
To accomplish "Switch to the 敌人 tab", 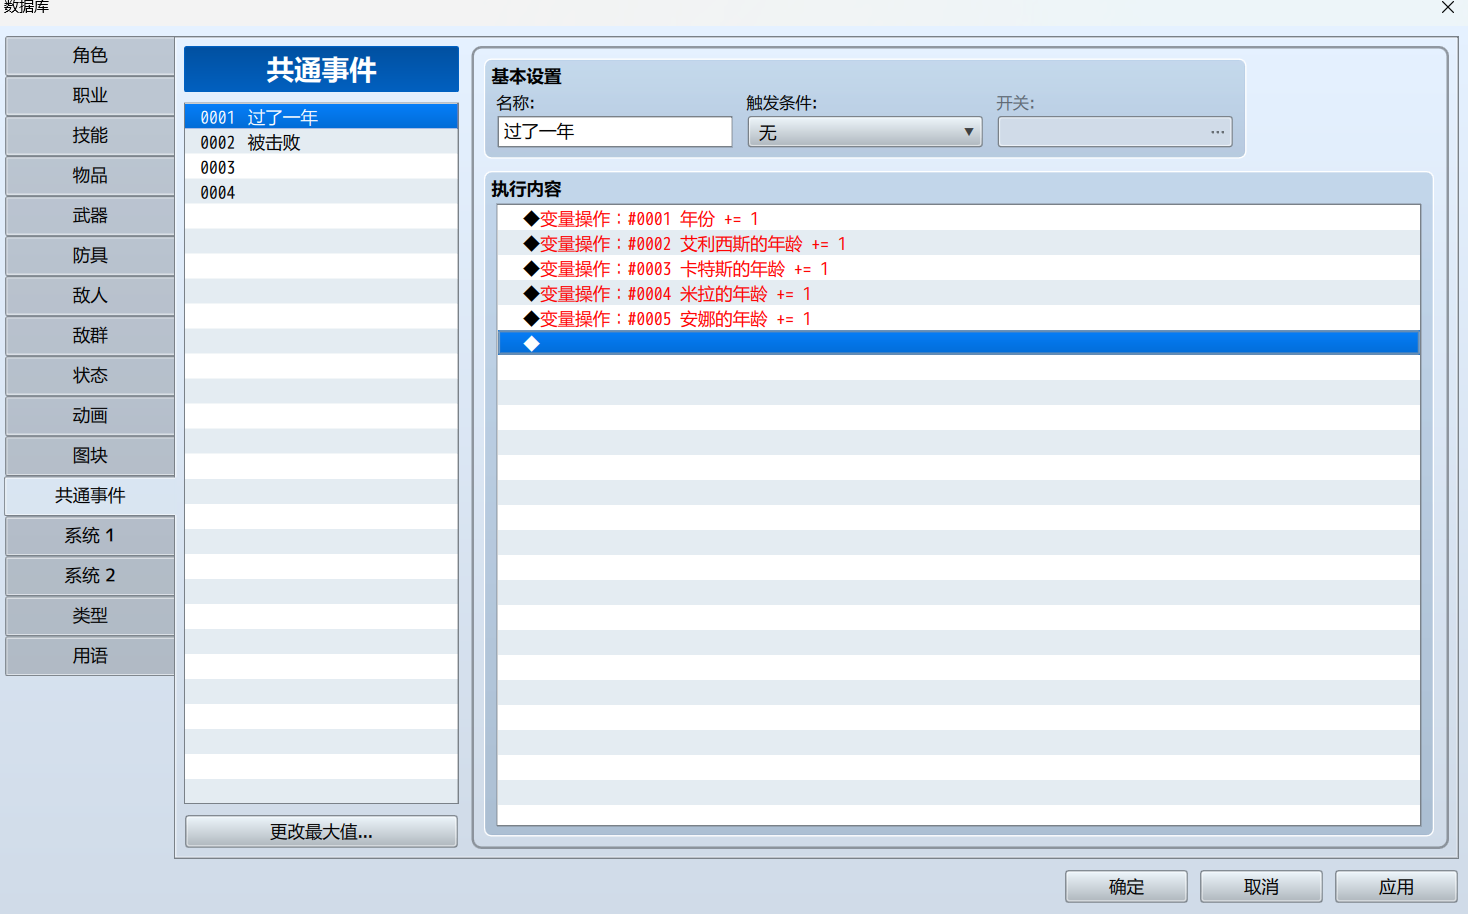I will point(90,296).
